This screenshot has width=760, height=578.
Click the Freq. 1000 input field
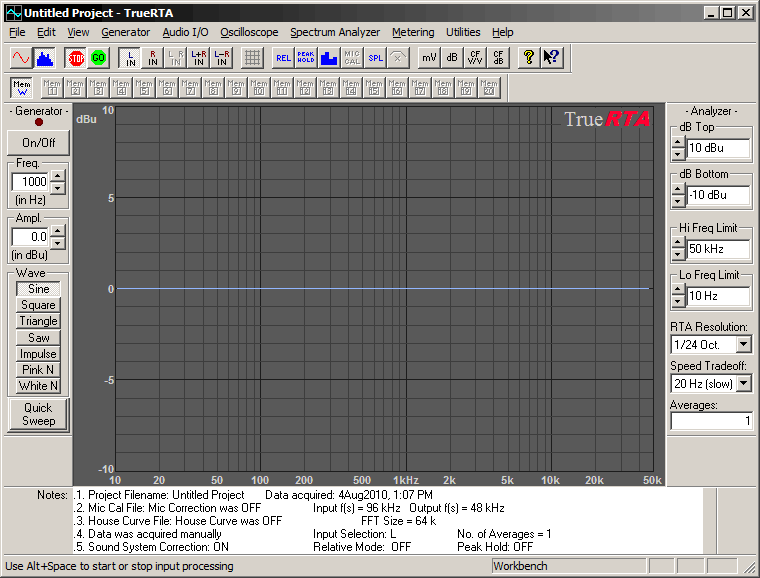pos(31,182)
